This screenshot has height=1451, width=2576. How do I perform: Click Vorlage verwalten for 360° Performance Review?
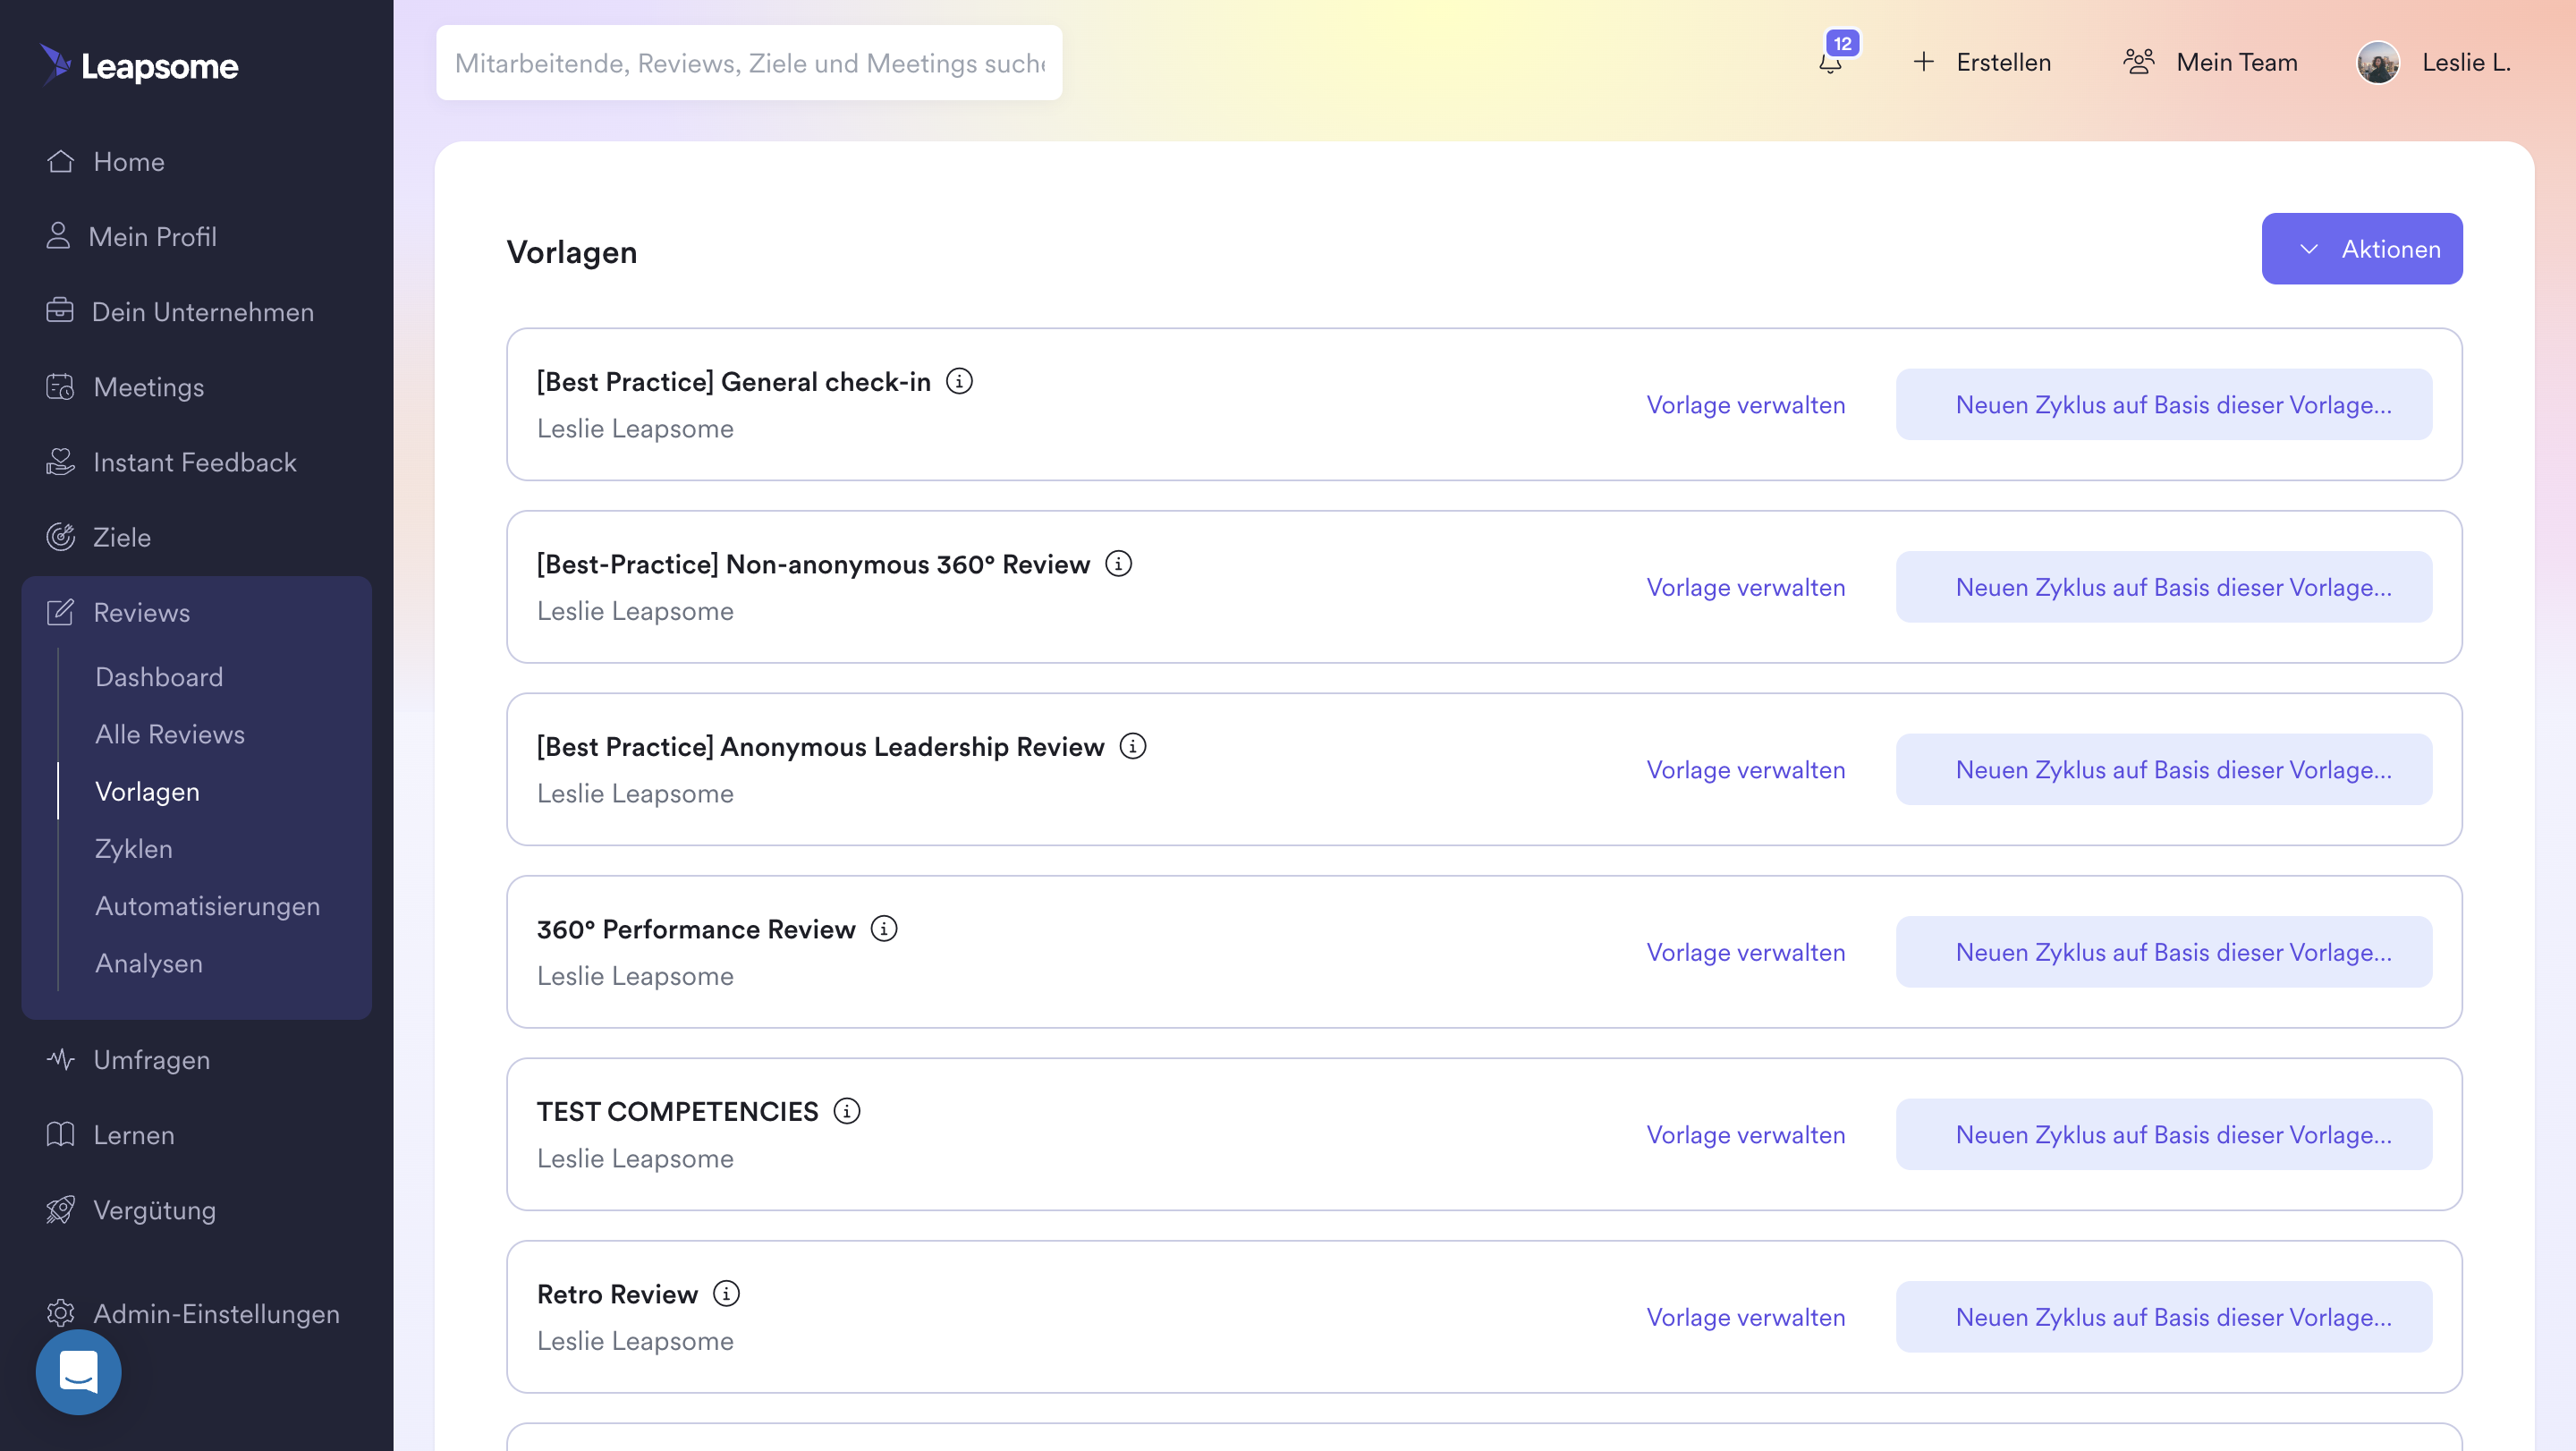1746,952
